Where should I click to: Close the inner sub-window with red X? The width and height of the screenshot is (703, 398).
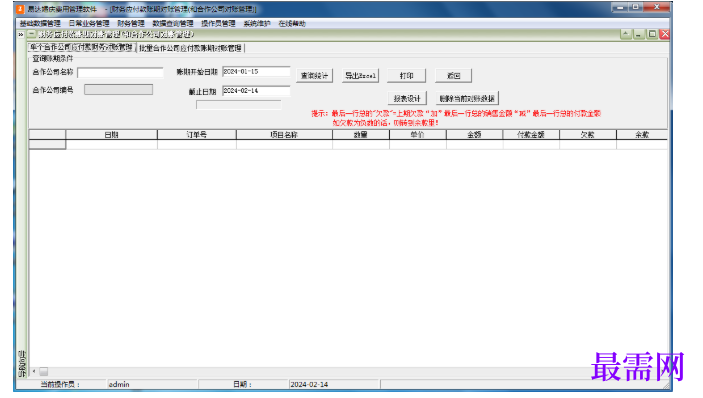664,34
